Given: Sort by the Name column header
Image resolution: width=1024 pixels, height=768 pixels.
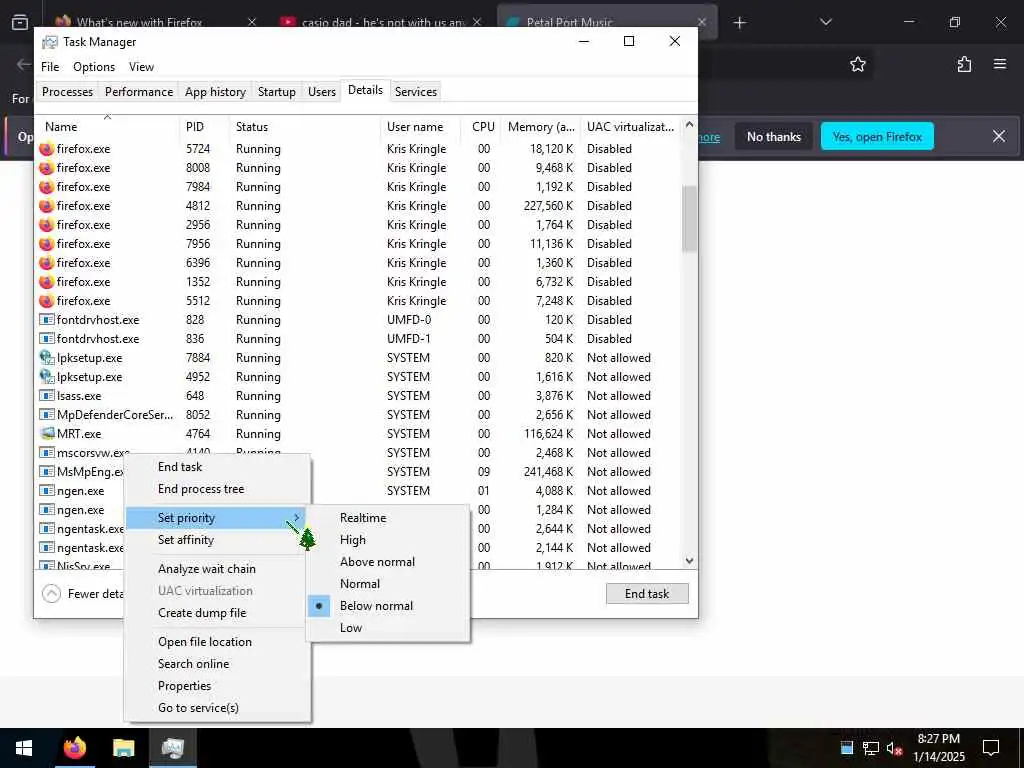Looking at the screenshot, I should tap(108, 127).
